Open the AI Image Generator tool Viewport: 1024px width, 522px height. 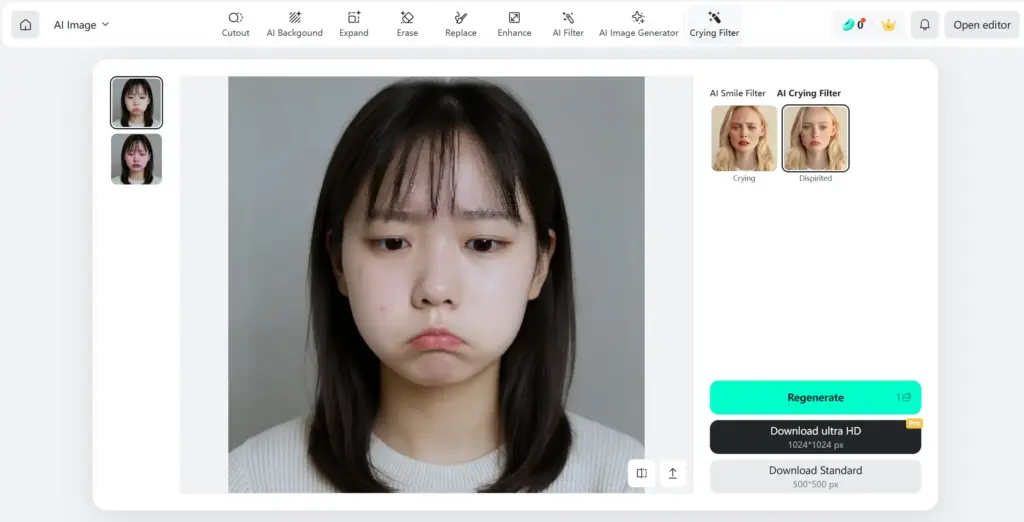pyautogui.click(x=639, y=25)
